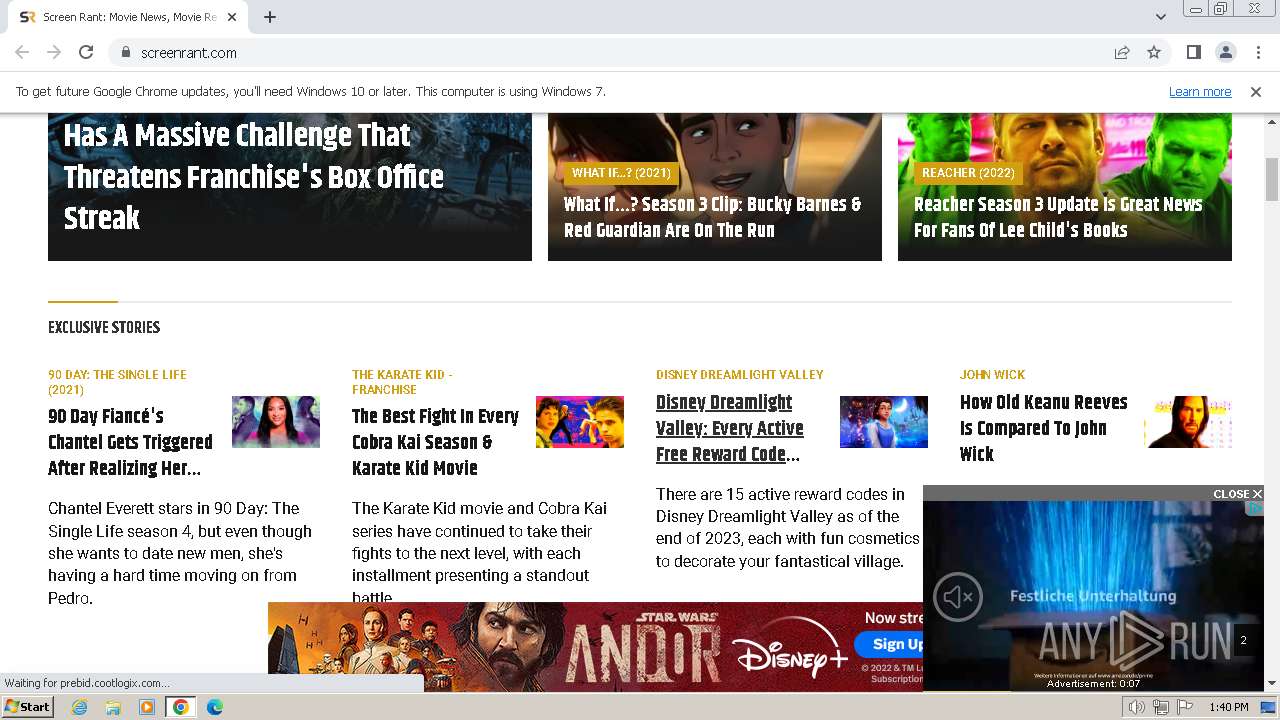
Task: Click the Cobra Kai fight thumbnail
Action: point(580,422)
